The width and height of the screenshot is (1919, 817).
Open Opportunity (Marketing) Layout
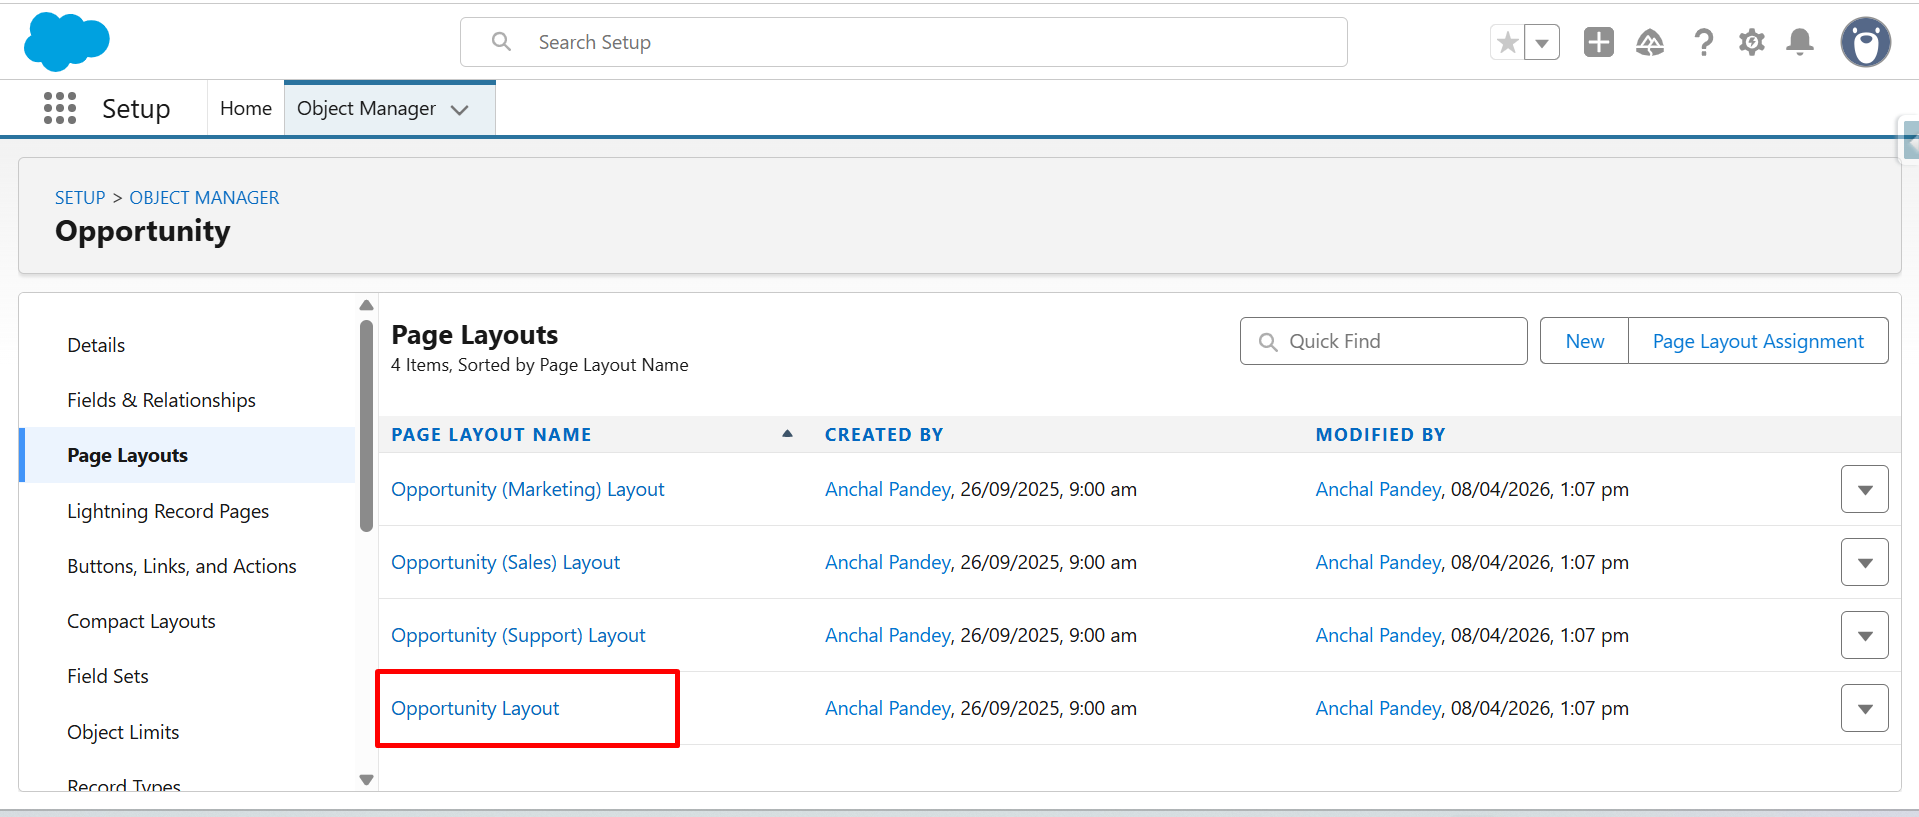(528, 489)
